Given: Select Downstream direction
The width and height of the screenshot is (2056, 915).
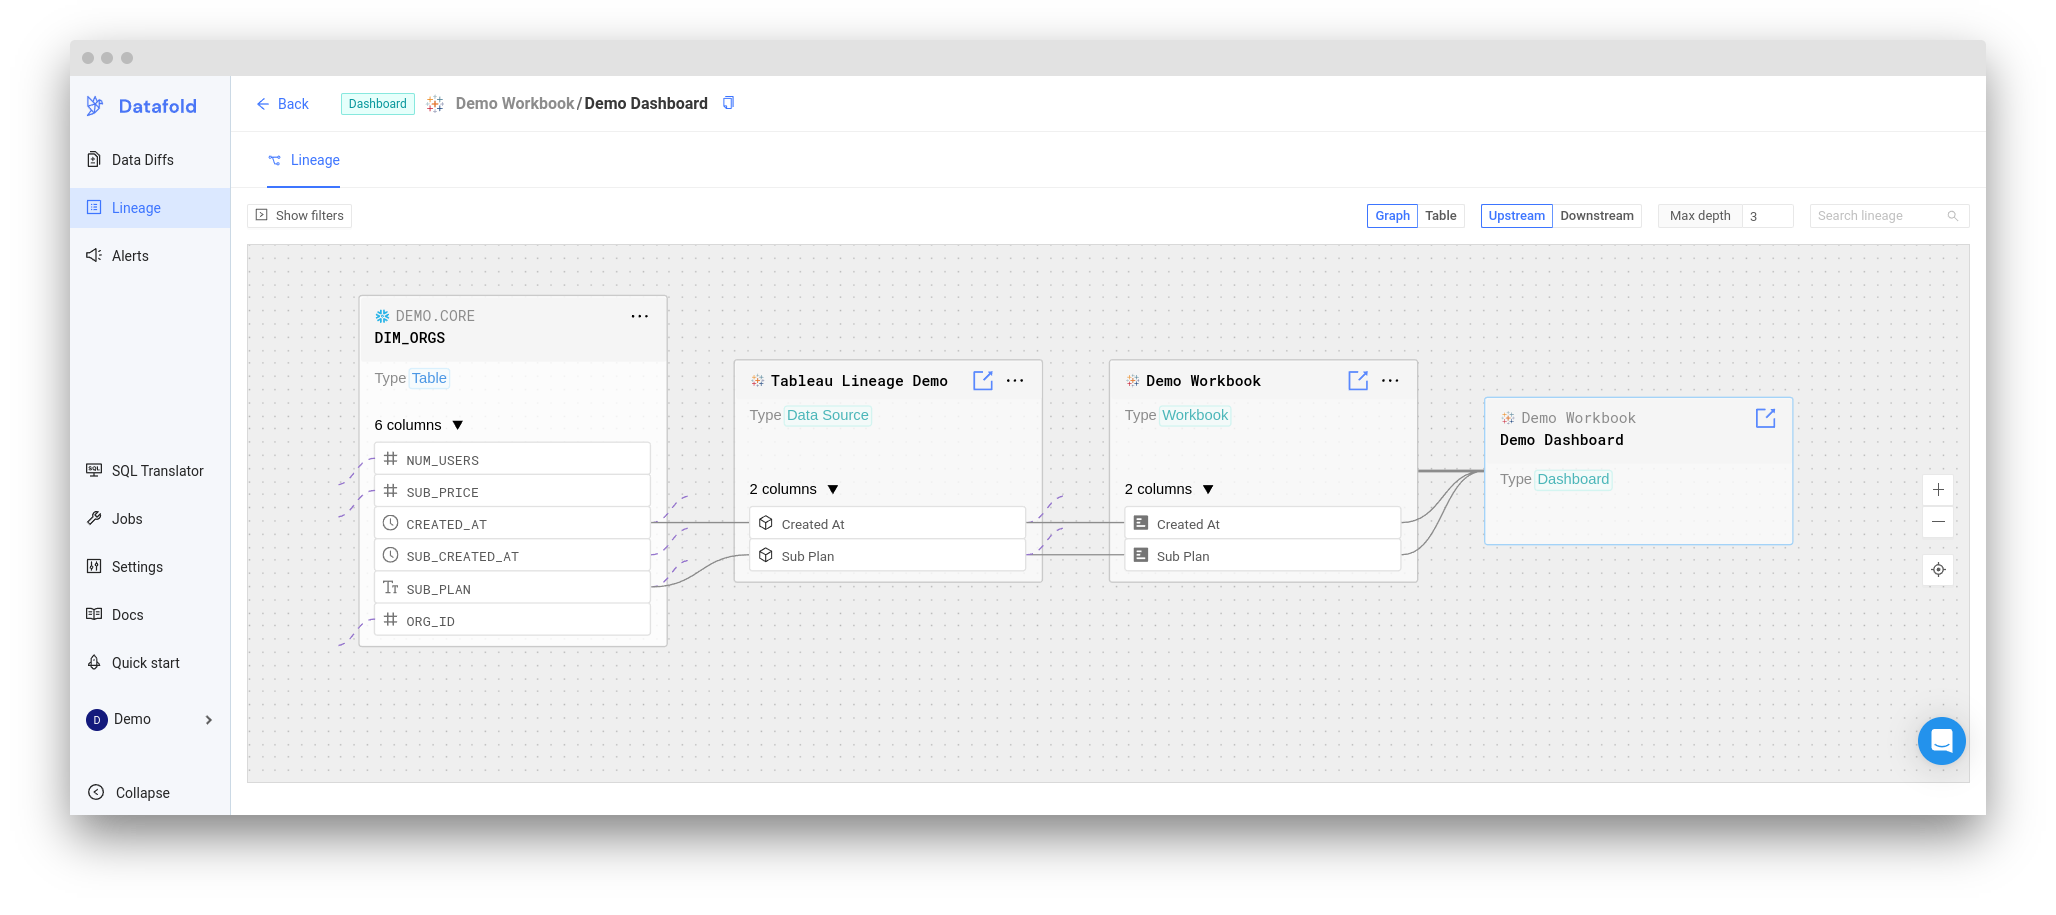Looking at the screenshot, I should [x=1597, y=216].
